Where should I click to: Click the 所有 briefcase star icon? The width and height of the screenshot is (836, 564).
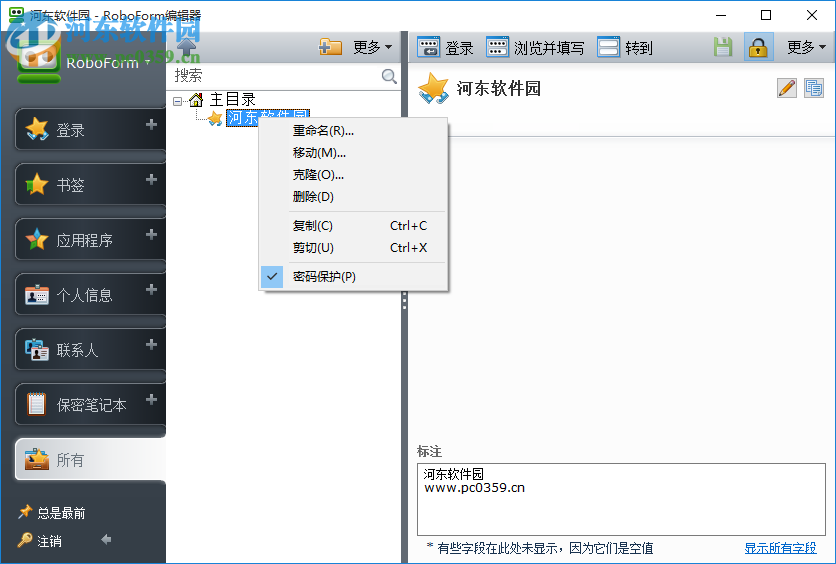(x=37, y=459)
